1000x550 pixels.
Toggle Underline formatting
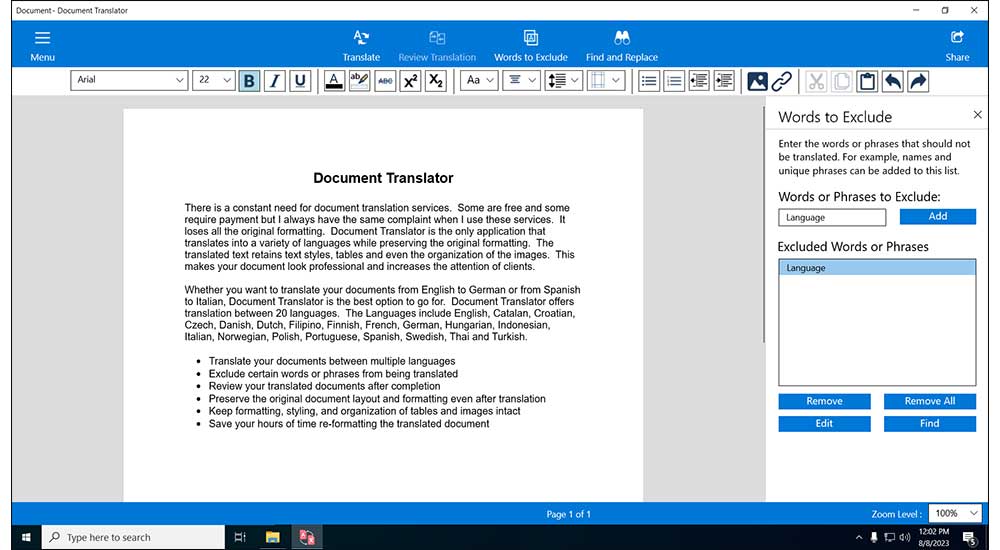[x=300, y=80]
